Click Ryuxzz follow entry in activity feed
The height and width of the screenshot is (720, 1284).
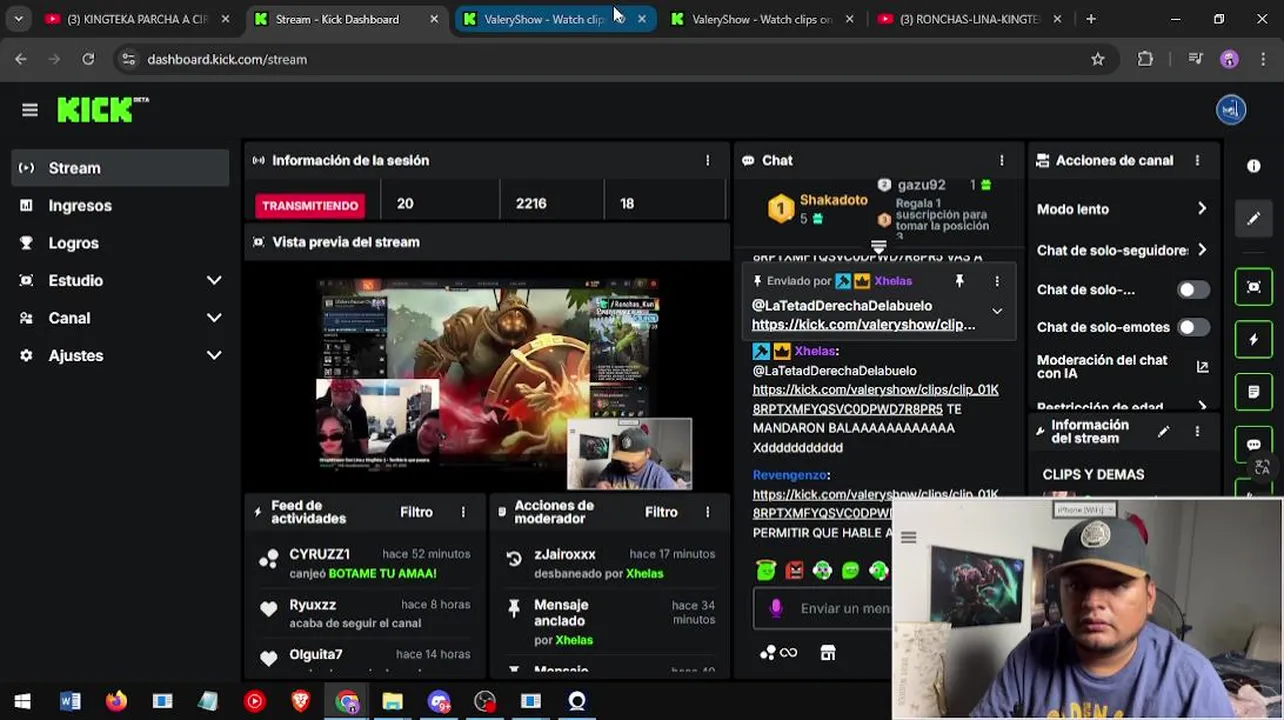click(x=365, y=613)
